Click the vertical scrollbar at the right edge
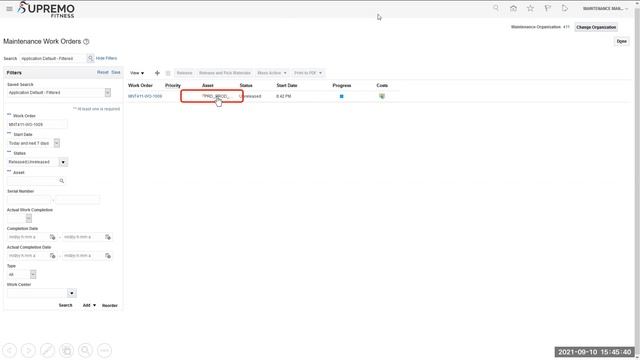 [x=637, y=180]
